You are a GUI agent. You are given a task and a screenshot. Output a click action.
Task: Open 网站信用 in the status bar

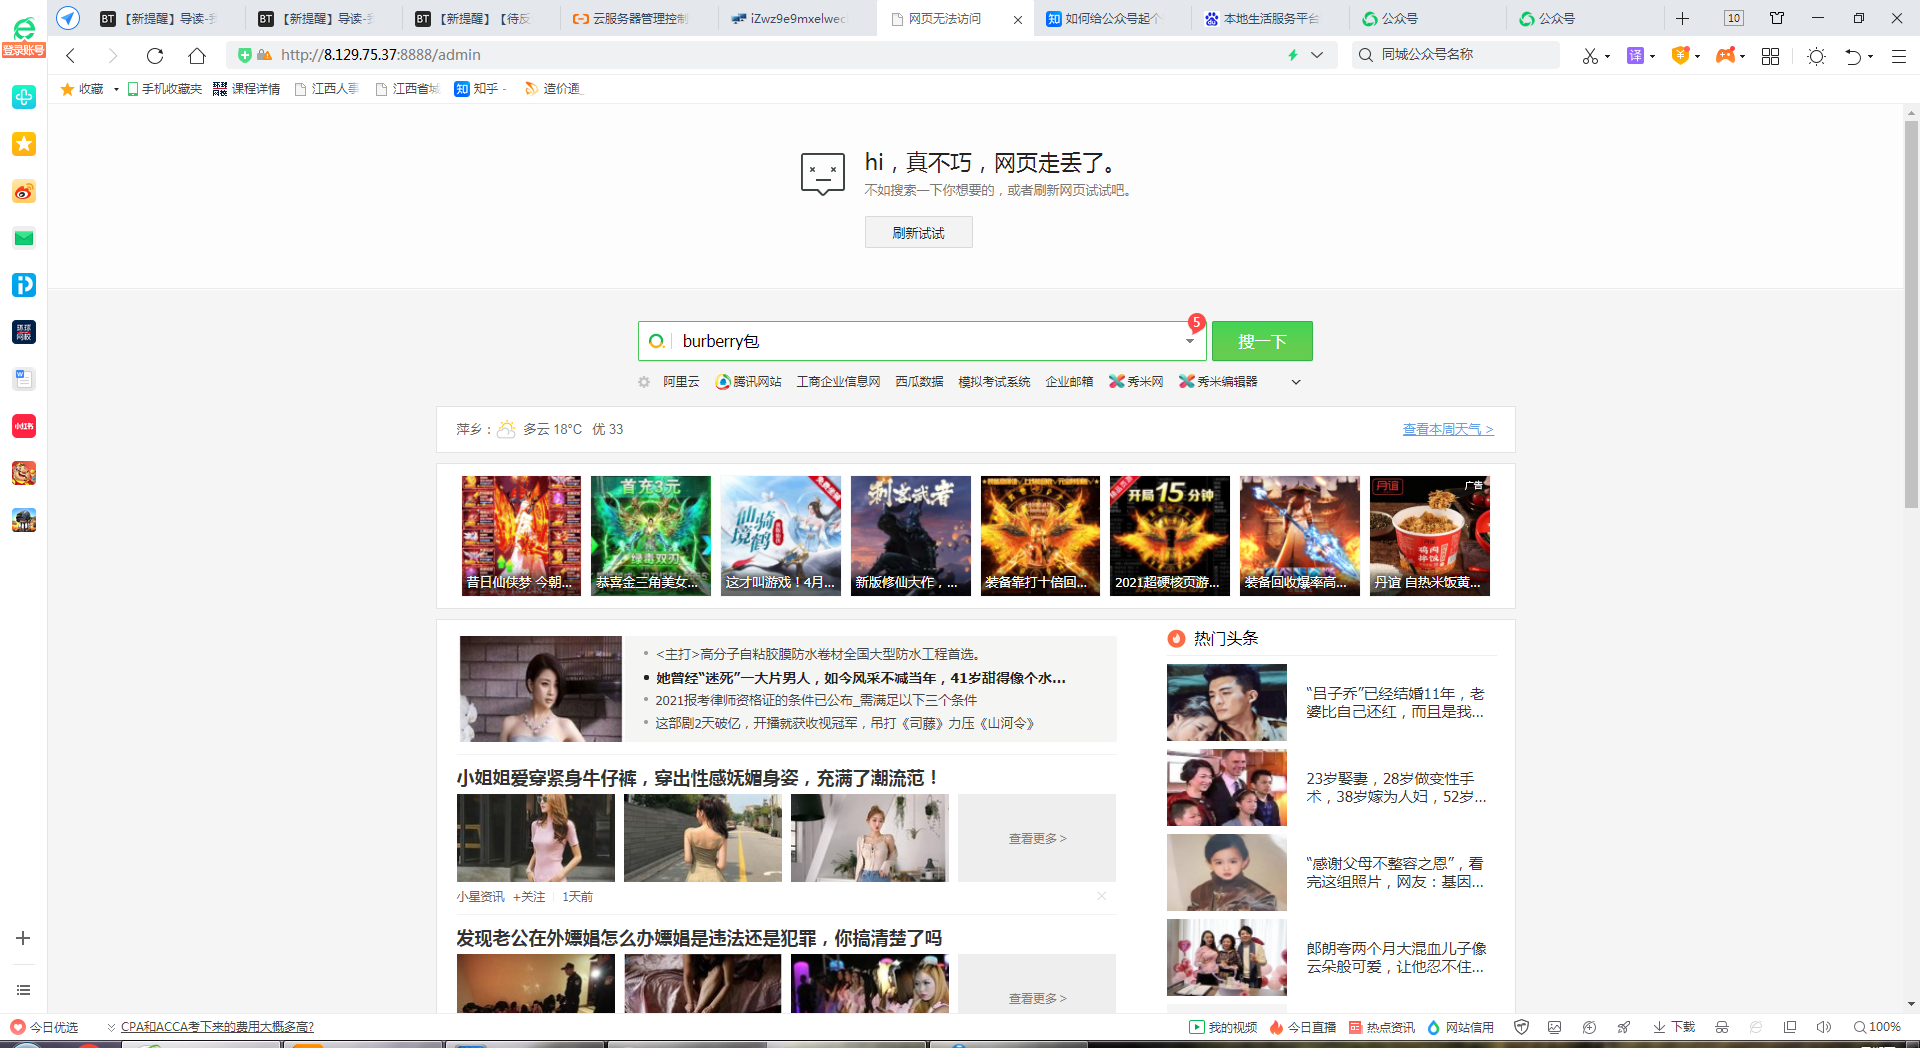tap(1460, 1027)
